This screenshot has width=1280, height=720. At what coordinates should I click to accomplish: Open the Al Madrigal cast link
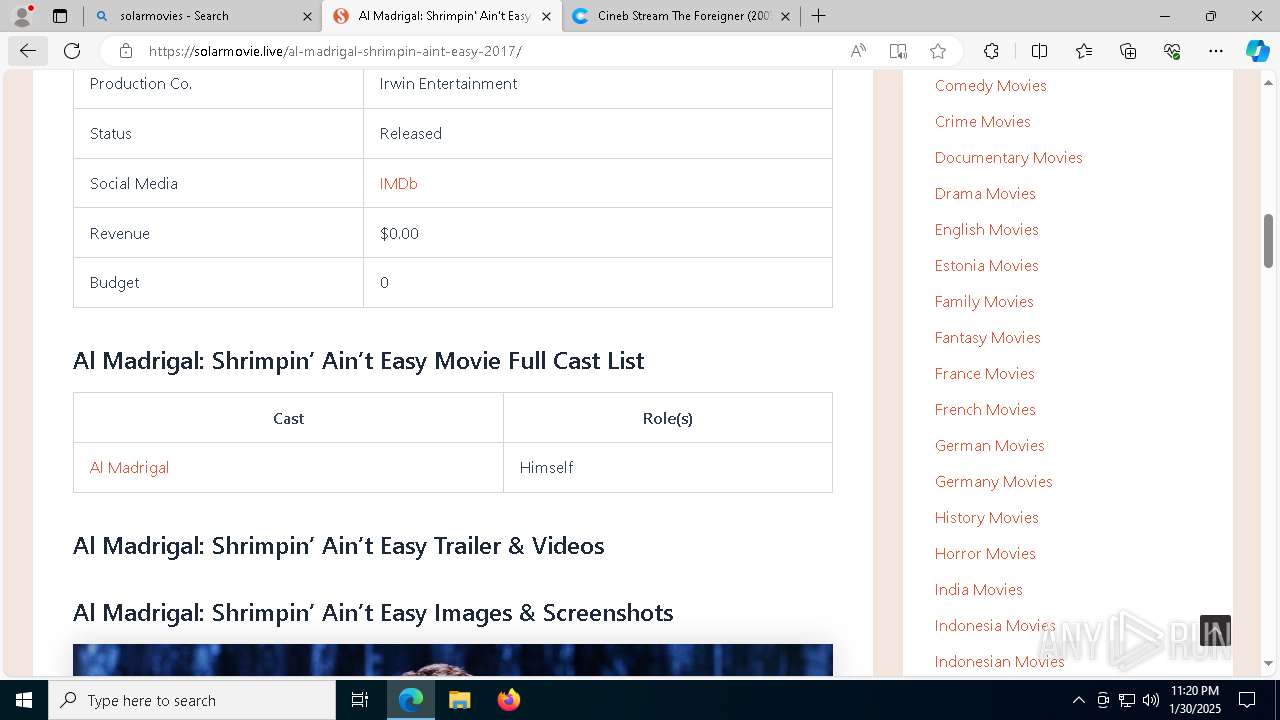129,467
